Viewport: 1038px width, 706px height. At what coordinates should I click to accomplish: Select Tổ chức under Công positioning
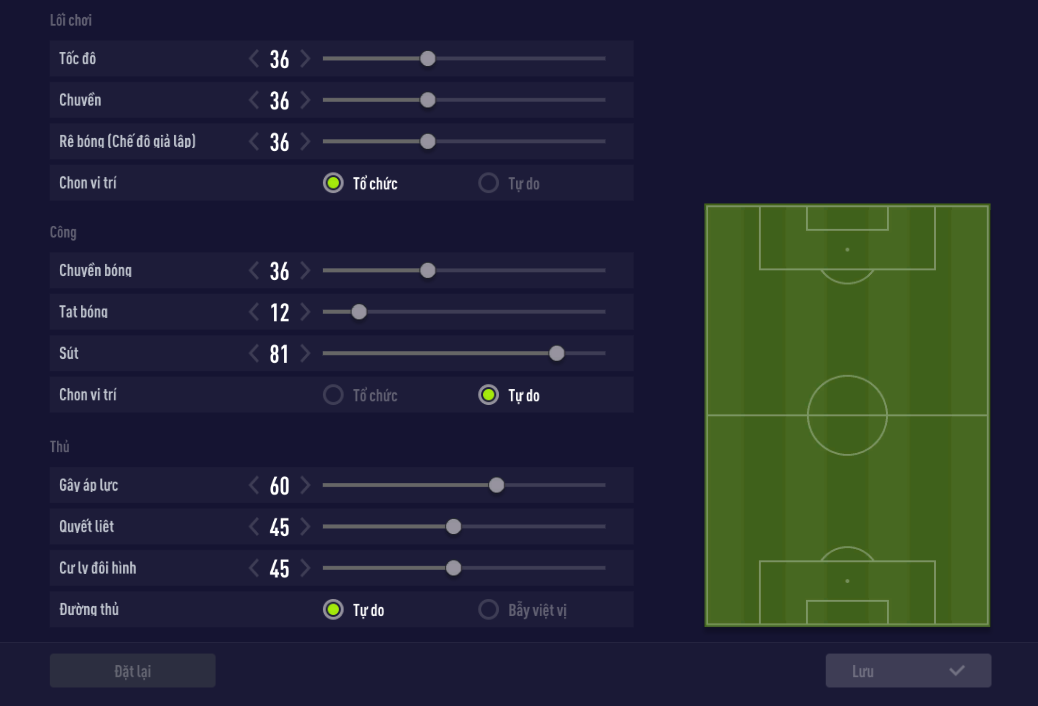[333, 395]
